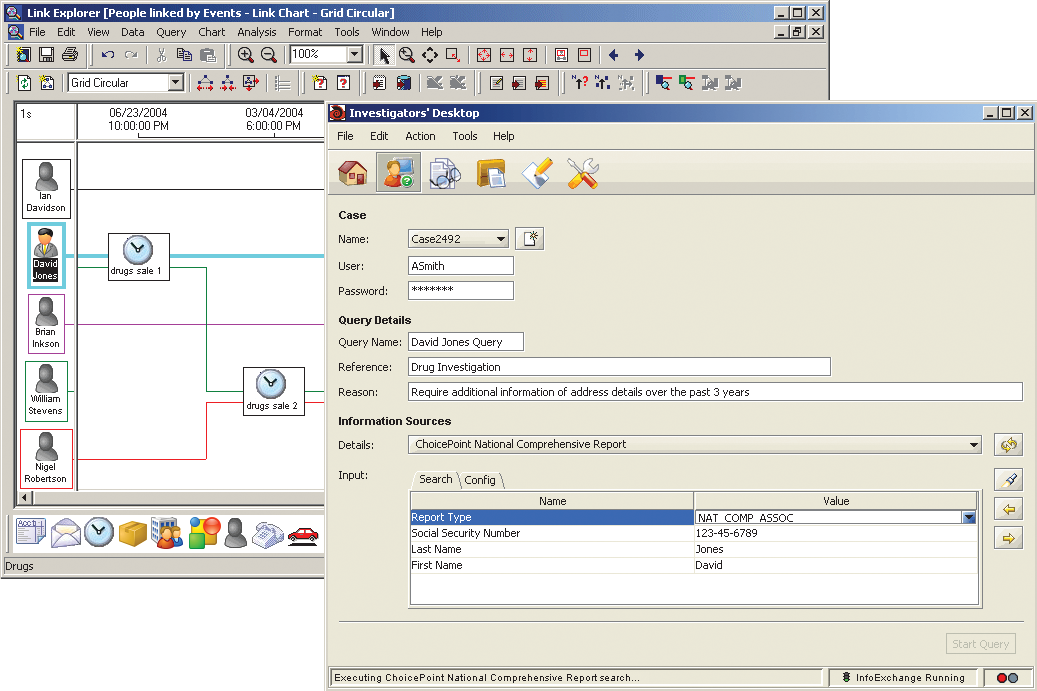Open the Case Name dropdown showing Case2492
Image resolution: width=1037 pixels, height=691 pixels.
[x=501, y=239]
